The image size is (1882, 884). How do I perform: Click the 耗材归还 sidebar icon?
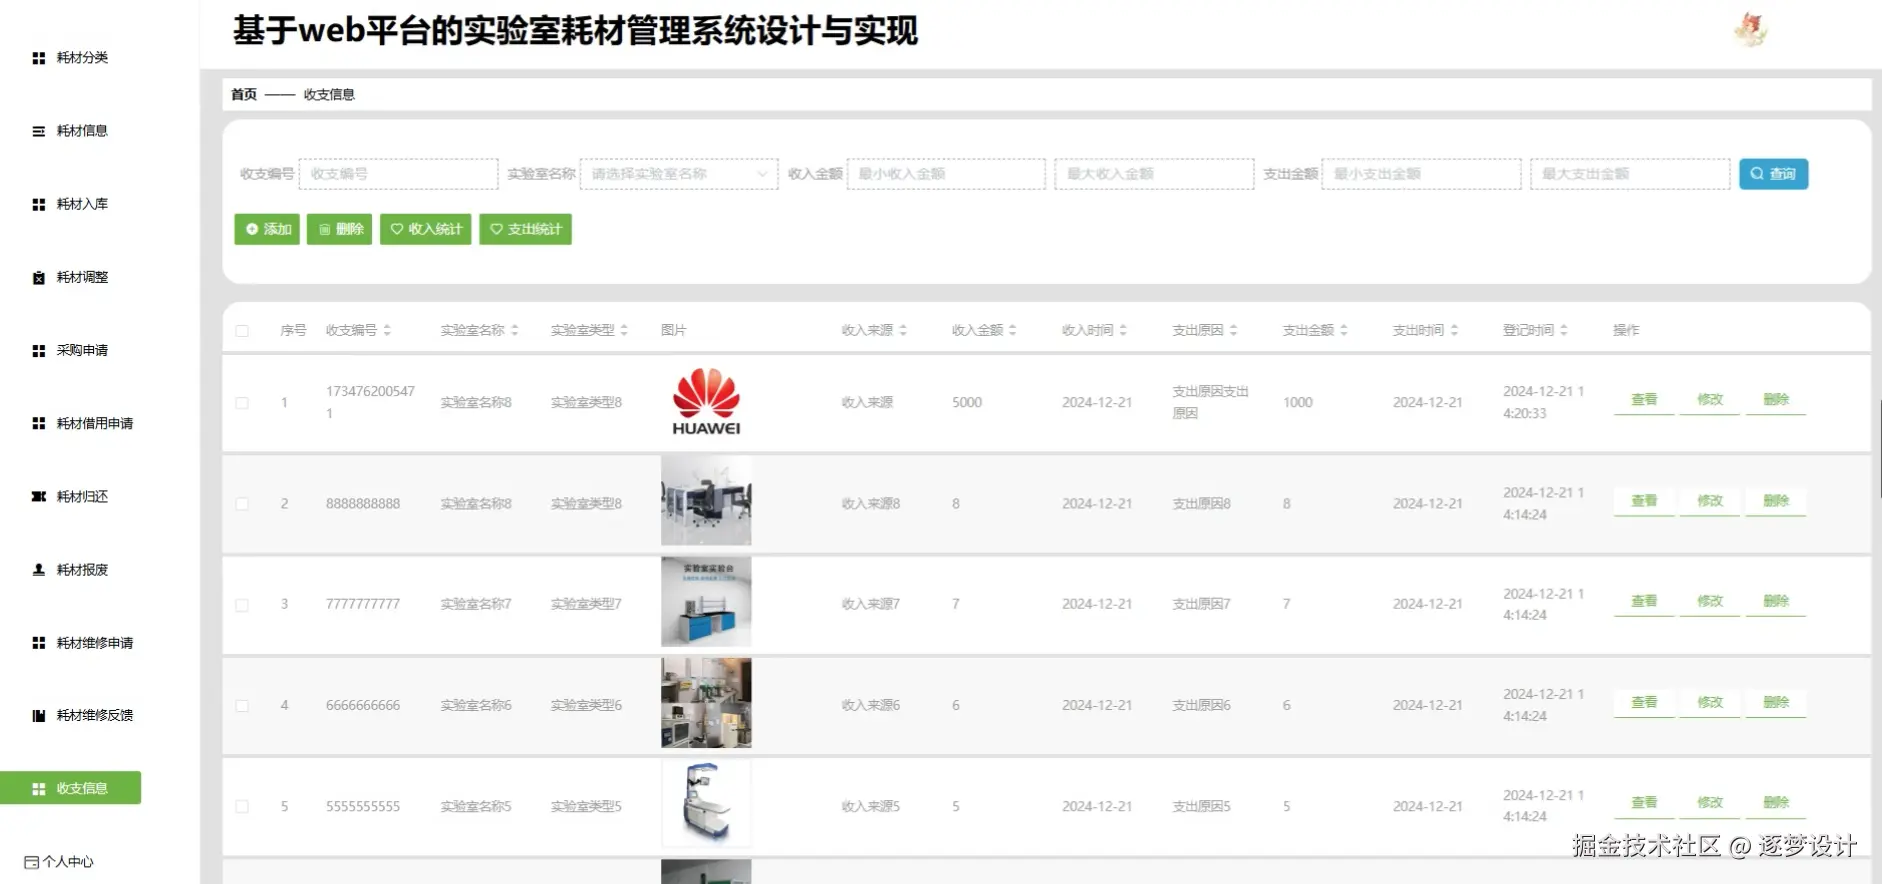click(39, 497)
